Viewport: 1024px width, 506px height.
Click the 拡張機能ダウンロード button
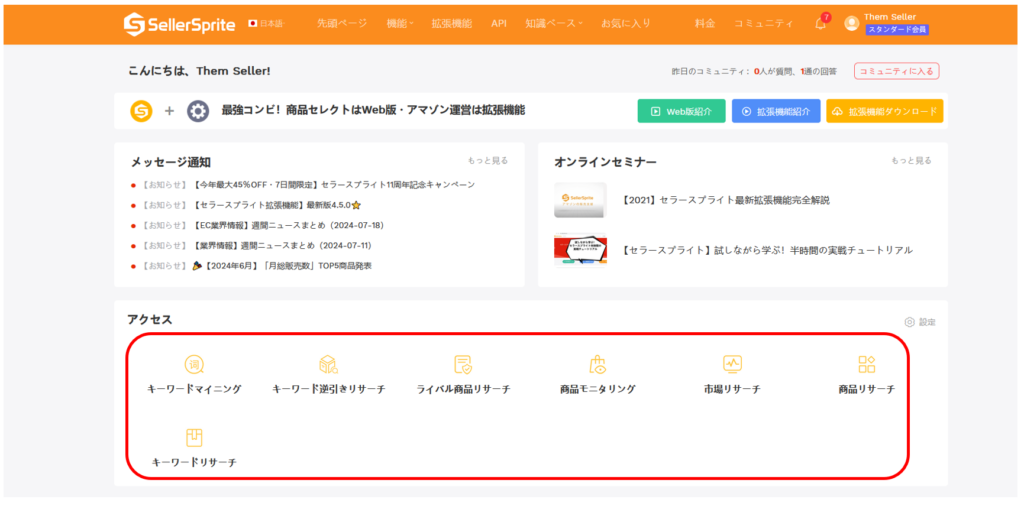click(x=884, y=111)
